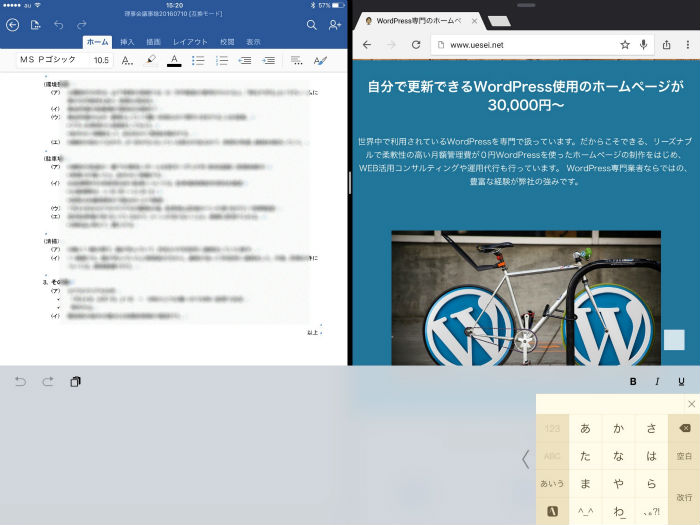This screenshot has height=525, width=700.
Task: Toggle bold with B keyboard shortcut
Action: (633, 382)
